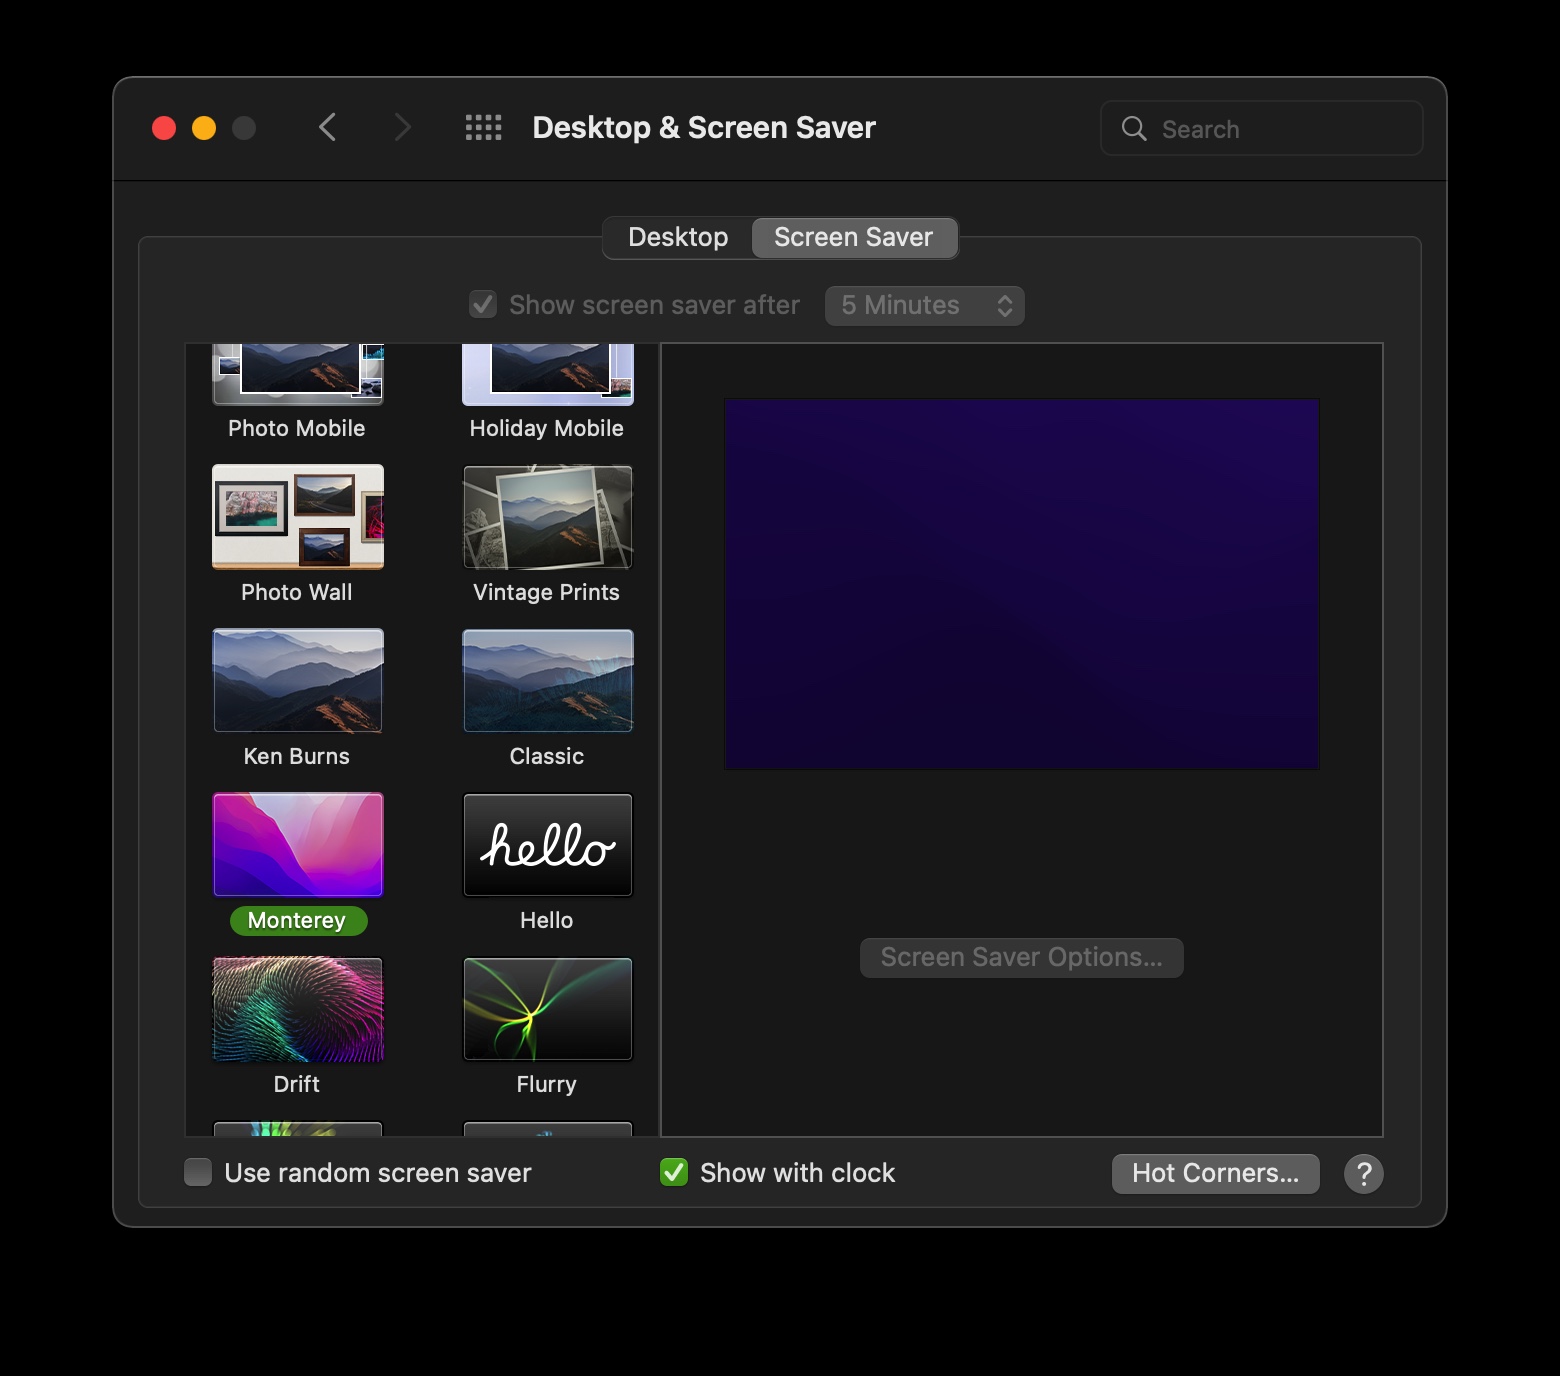Screen dimensions: 1560x1376
Task: Click the Hello label text
Action: 547,920
